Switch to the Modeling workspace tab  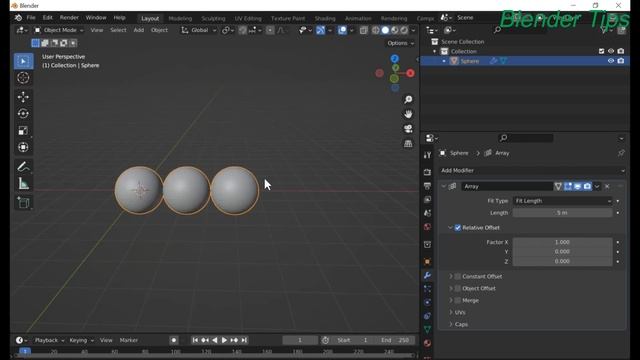tap(180, 18)
